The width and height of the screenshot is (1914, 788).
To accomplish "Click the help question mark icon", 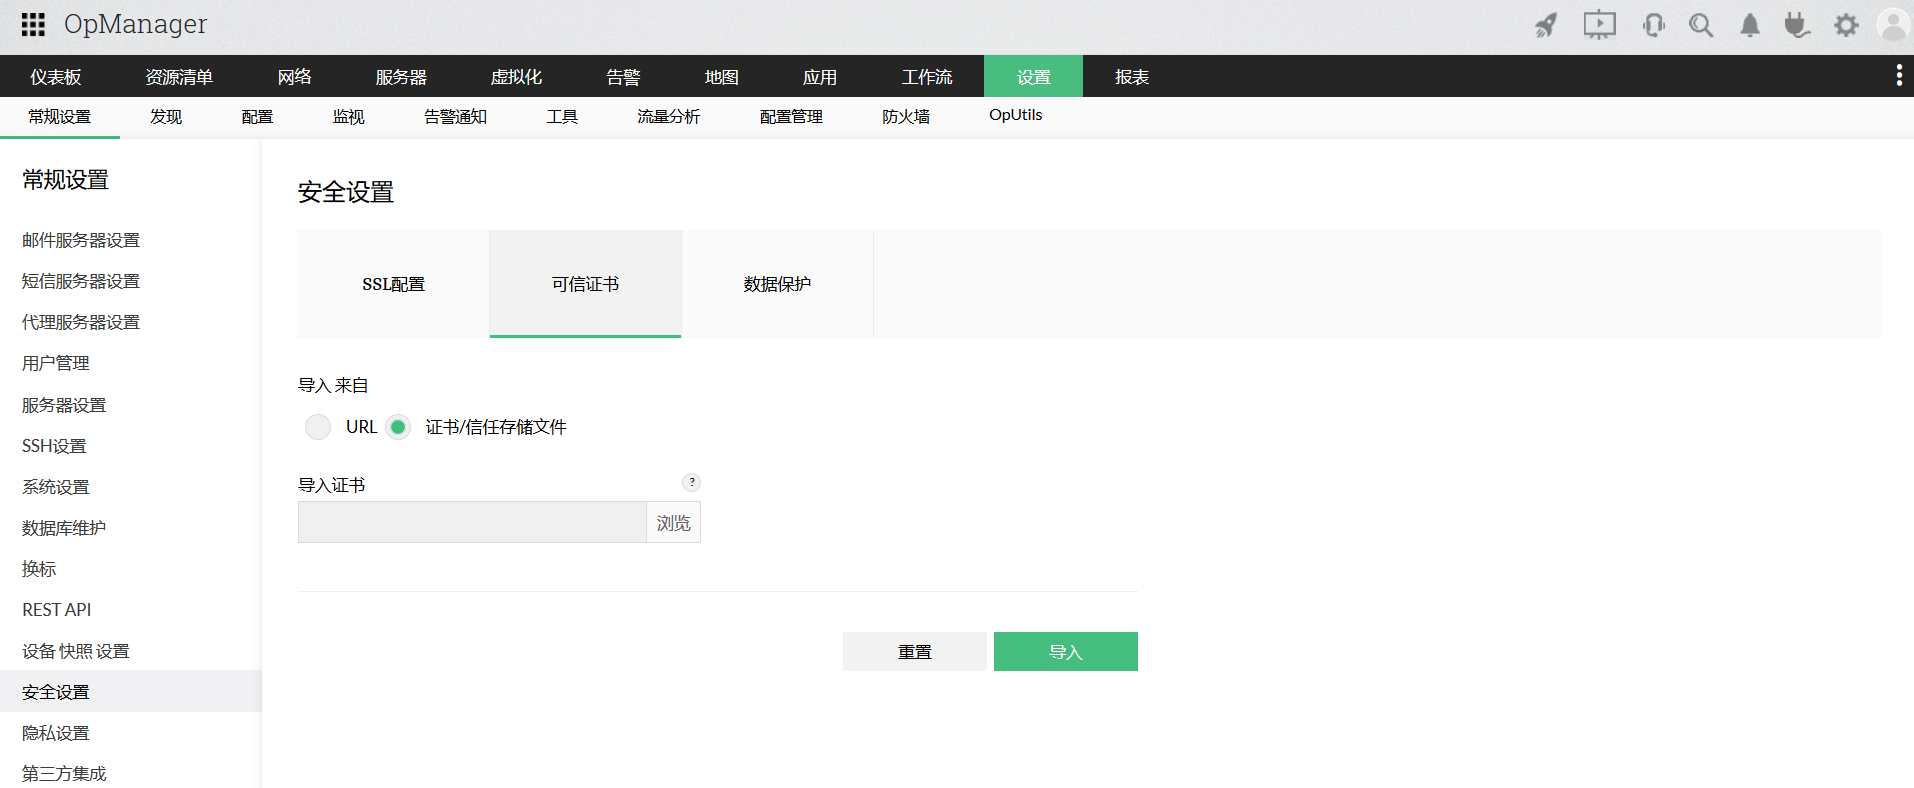I will tap(691, 482).
